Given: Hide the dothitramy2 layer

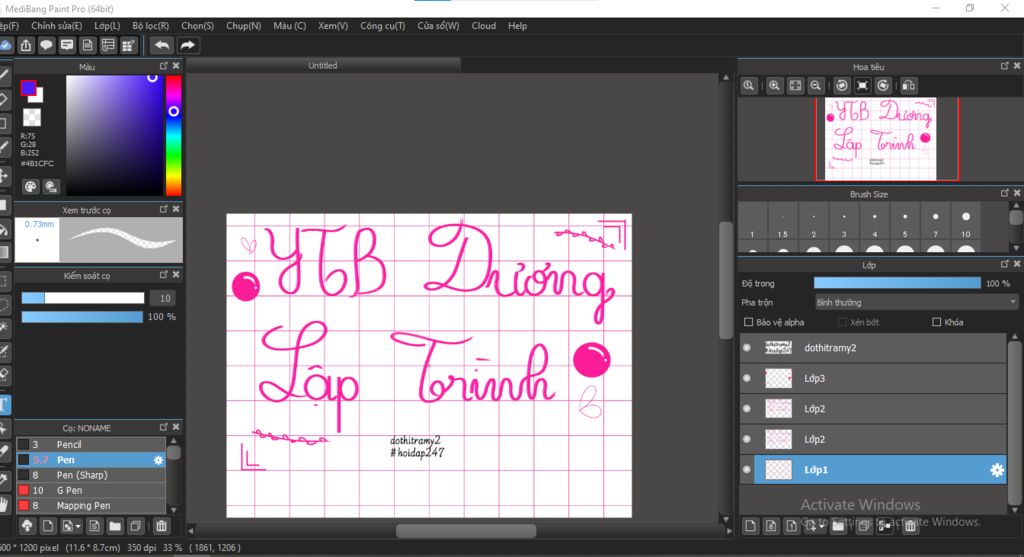Looking at the screenshot, I should point(747,348).
